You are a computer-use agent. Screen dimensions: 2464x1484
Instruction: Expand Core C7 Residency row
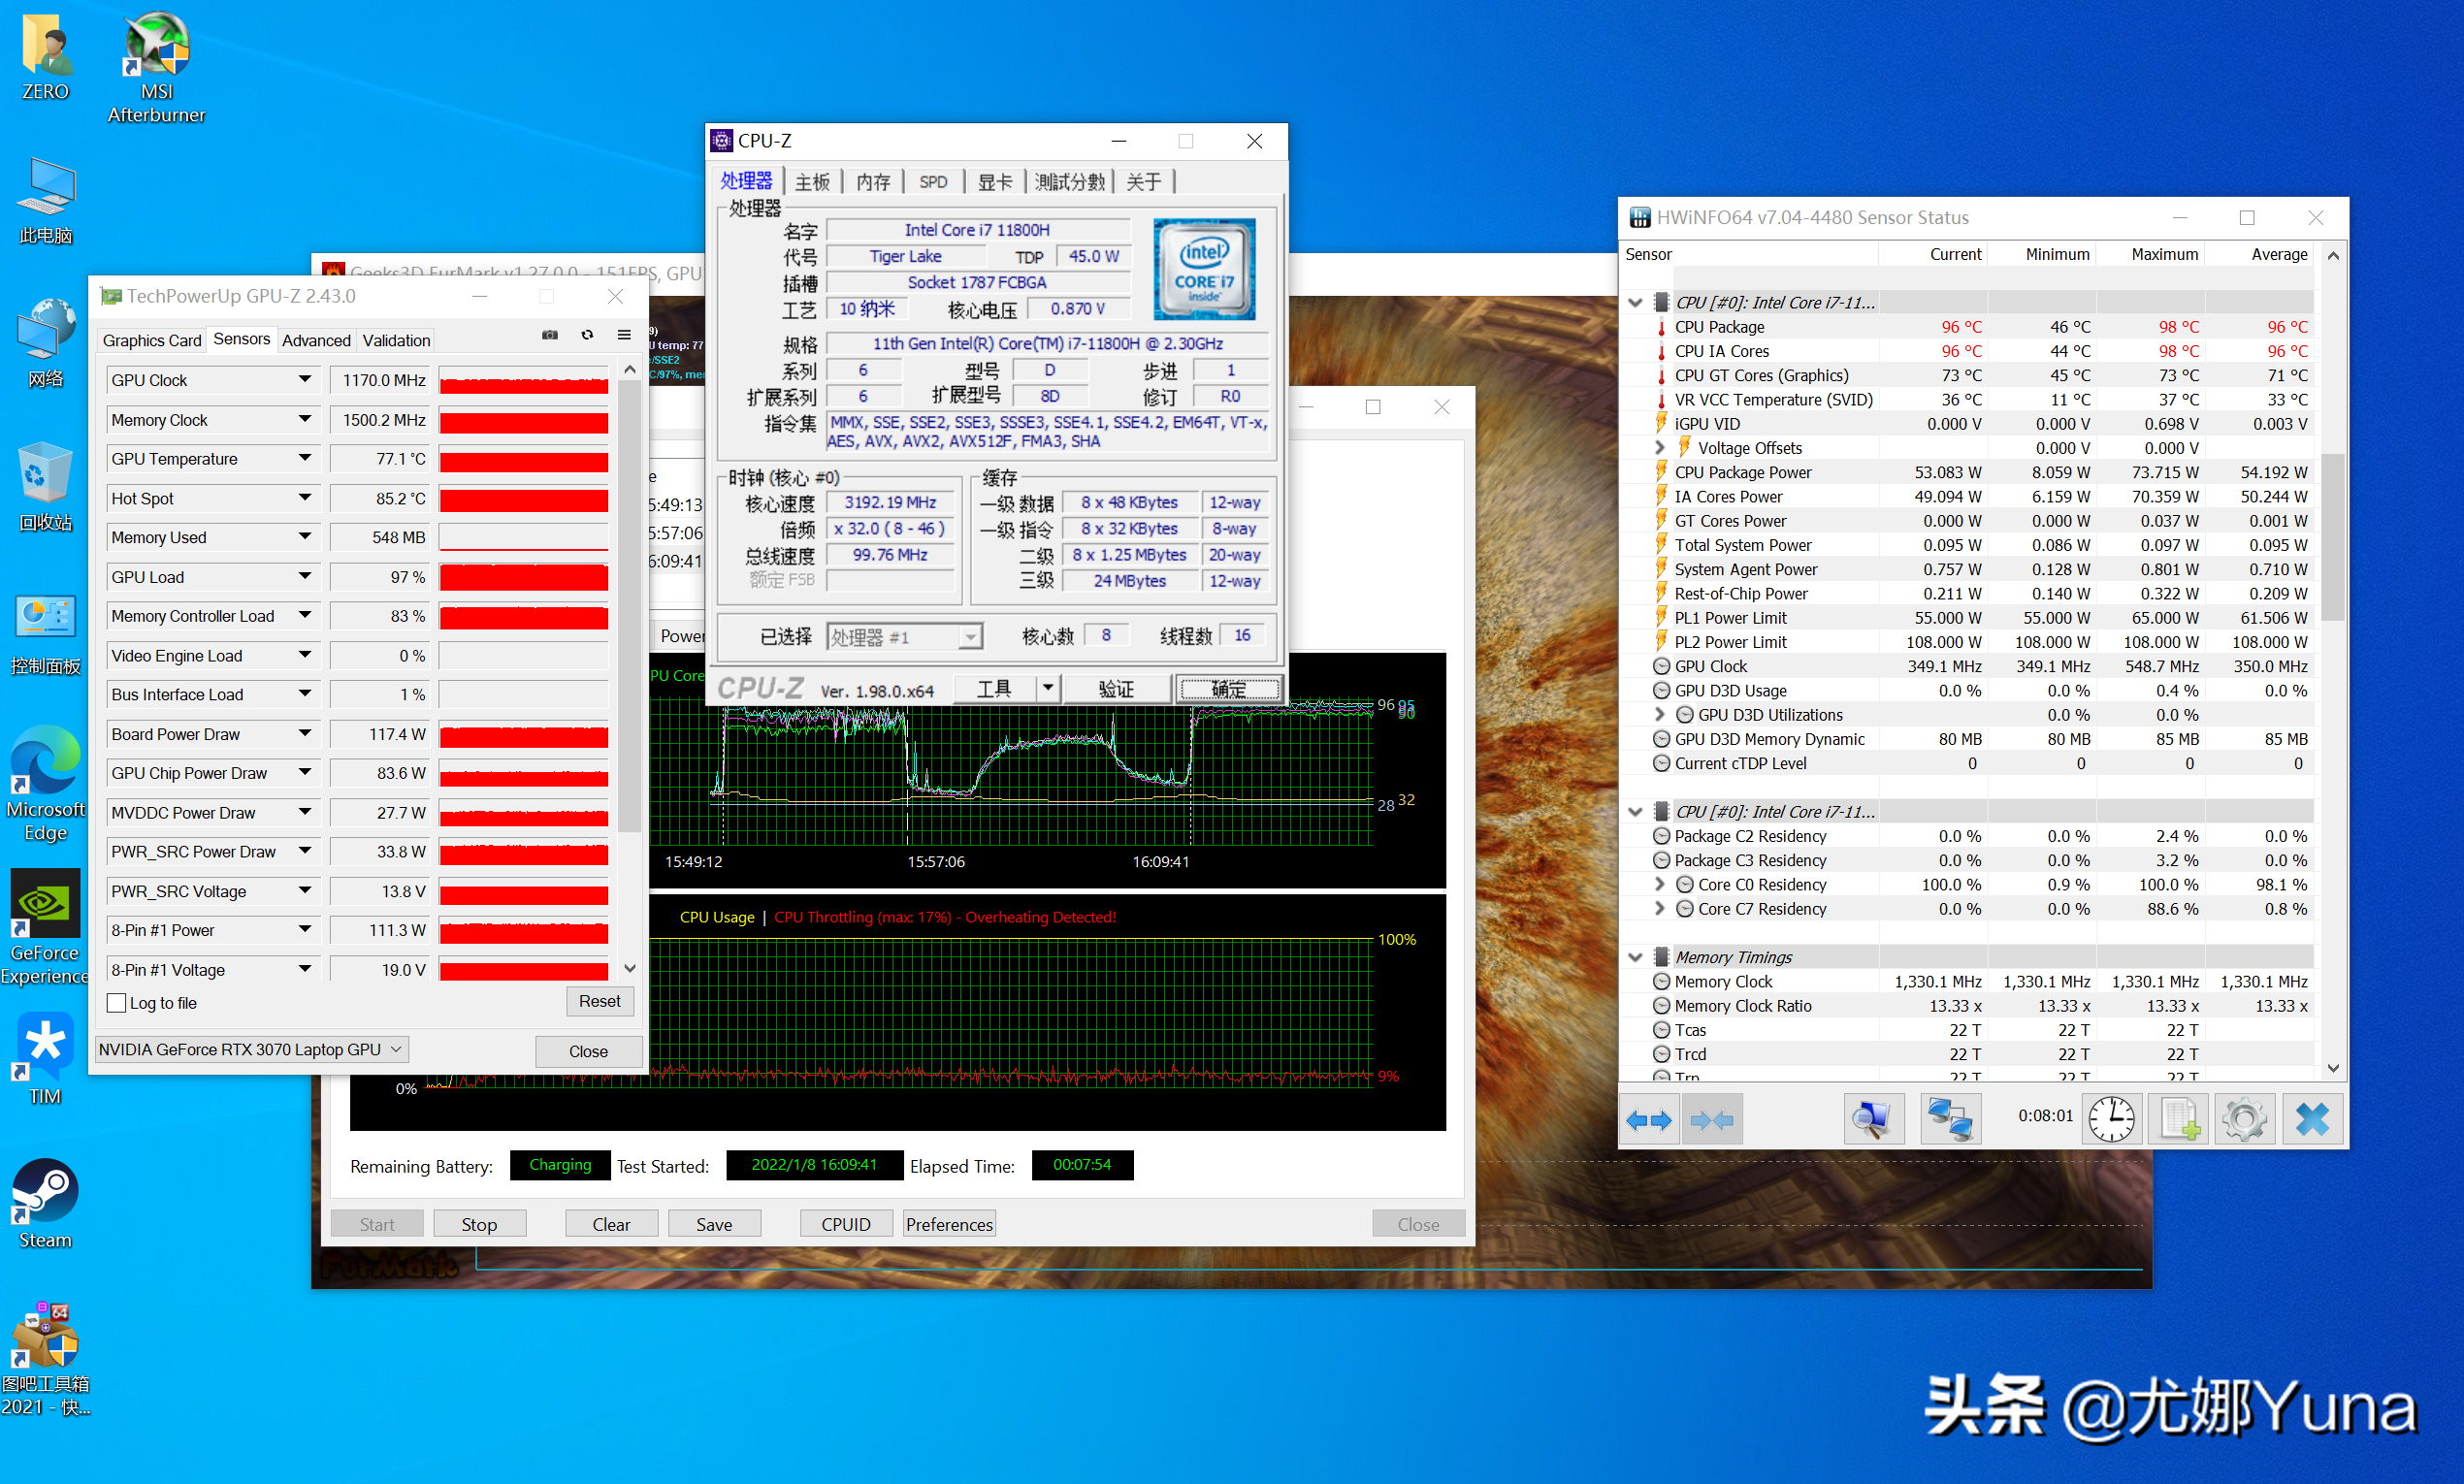coord(1659,909)
